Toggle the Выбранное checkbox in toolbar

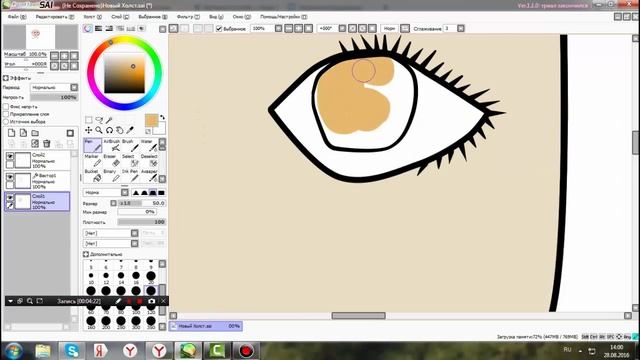click(x=219, y=29)
